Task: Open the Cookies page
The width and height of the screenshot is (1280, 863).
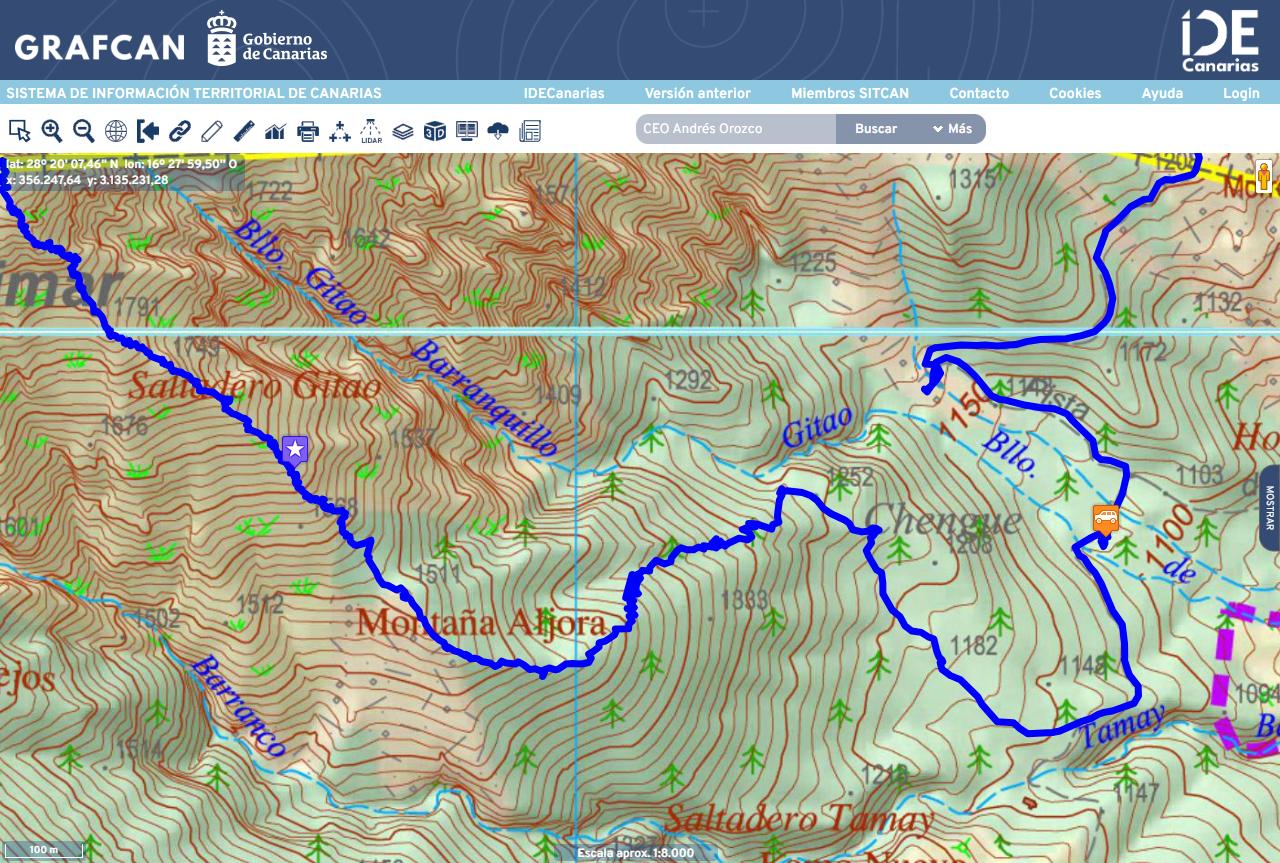Action: [x=1075, y=93]
